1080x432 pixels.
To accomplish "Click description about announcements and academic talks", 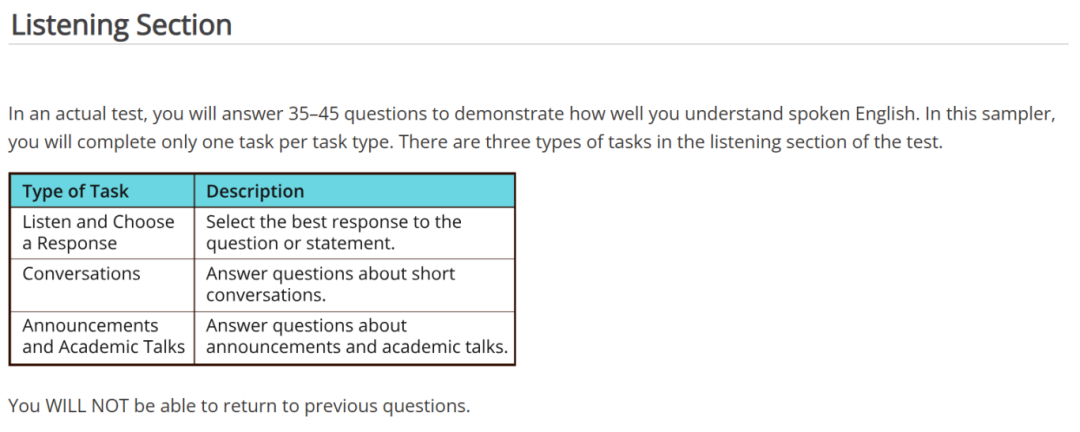I will tap(355, 338).
